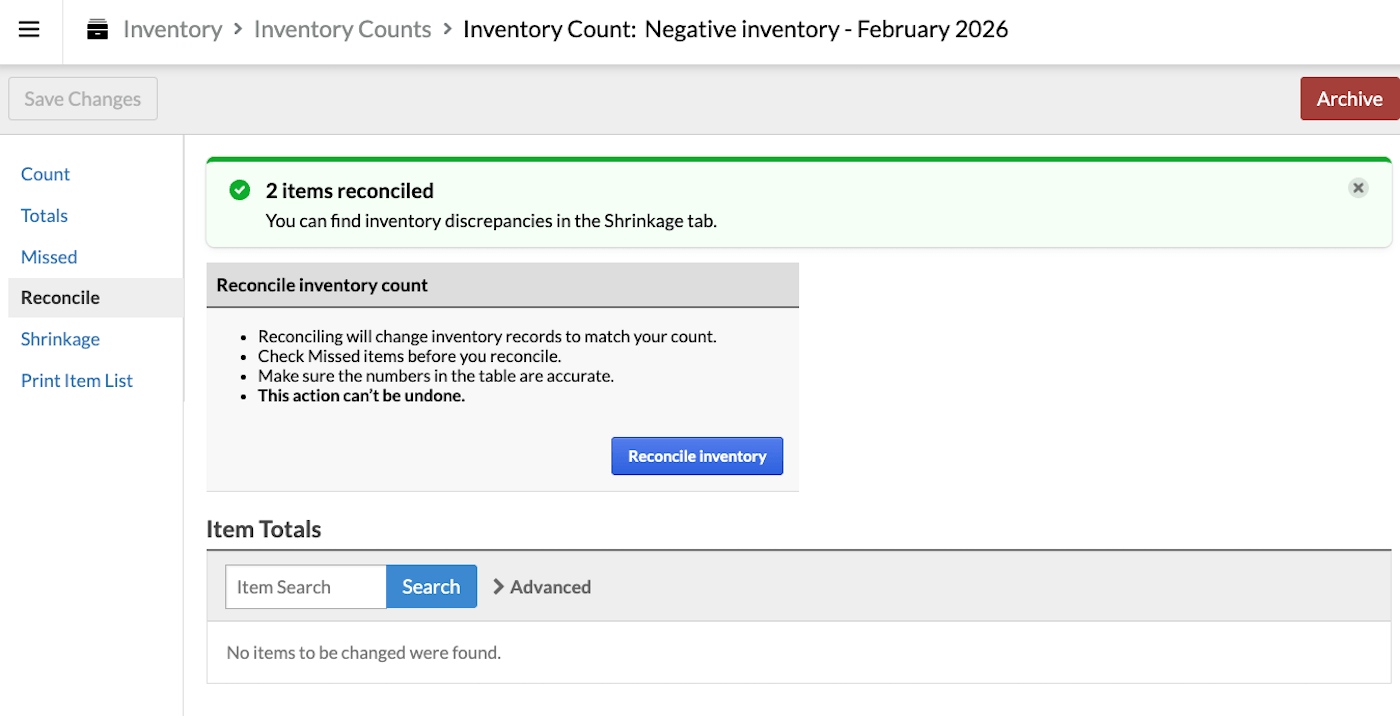The height and width of the screenshot is (716, 1400).
Task: Focus the Item Search field
Action: (x=306, y=587)
